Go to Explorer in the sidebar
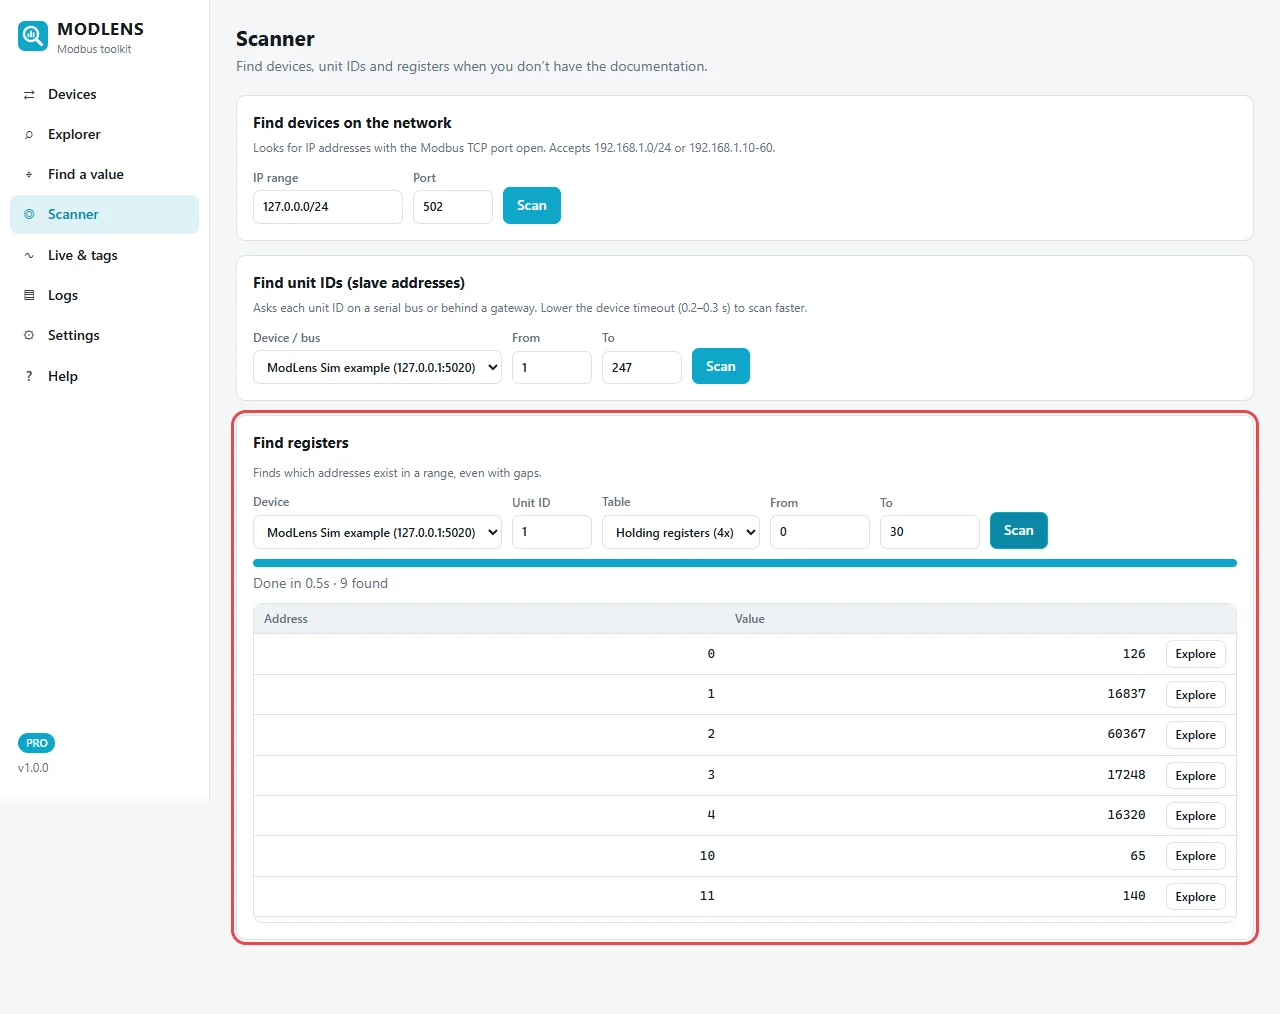The width and height of the screenshot is (1280, 1014). (104, 134)
